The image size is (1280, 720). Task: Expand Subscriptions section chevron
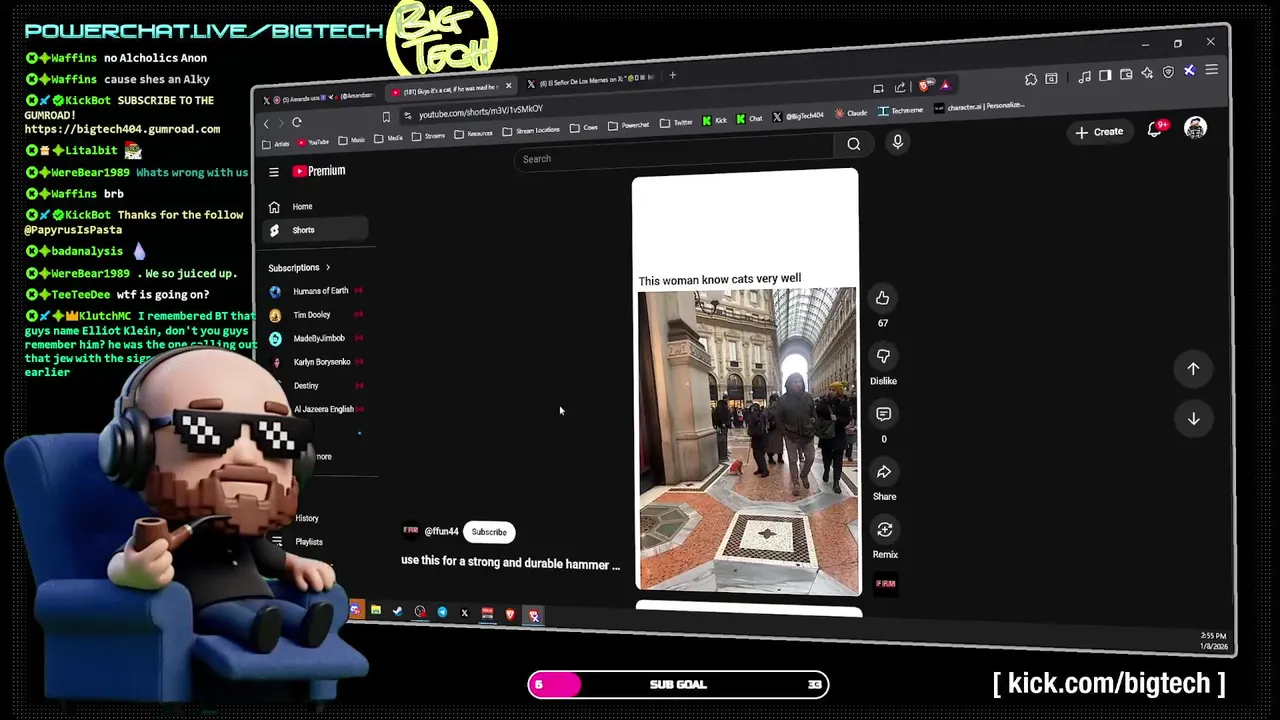click(x=327, y=267)
